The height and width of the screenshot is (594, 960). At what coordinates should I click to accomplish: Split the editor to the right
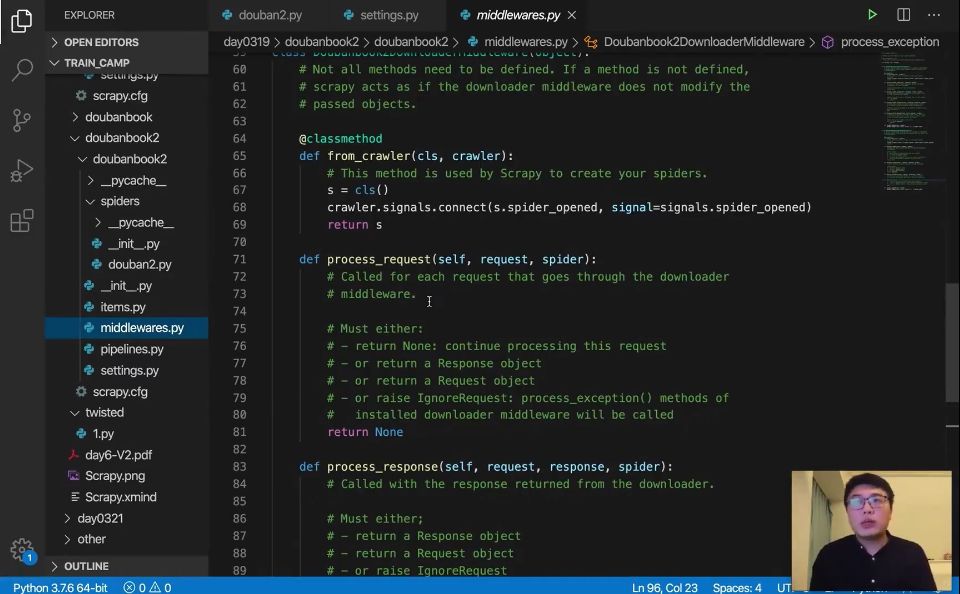[x=903, y=15]
